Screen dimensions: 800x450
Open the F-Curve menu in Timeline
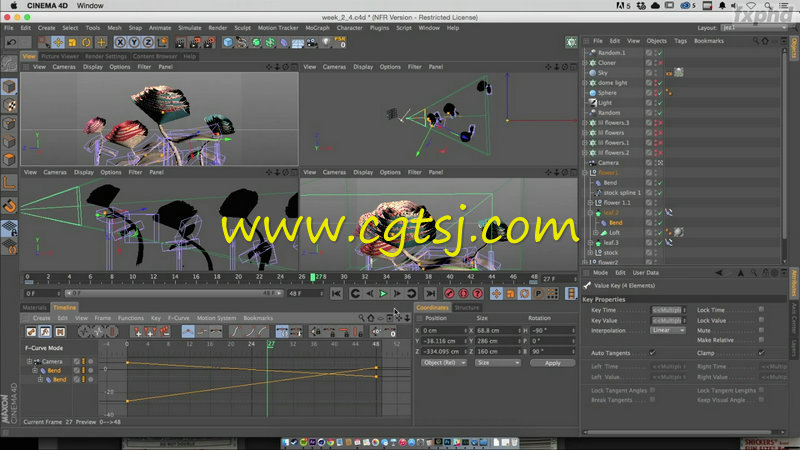(x=179, y=318)
